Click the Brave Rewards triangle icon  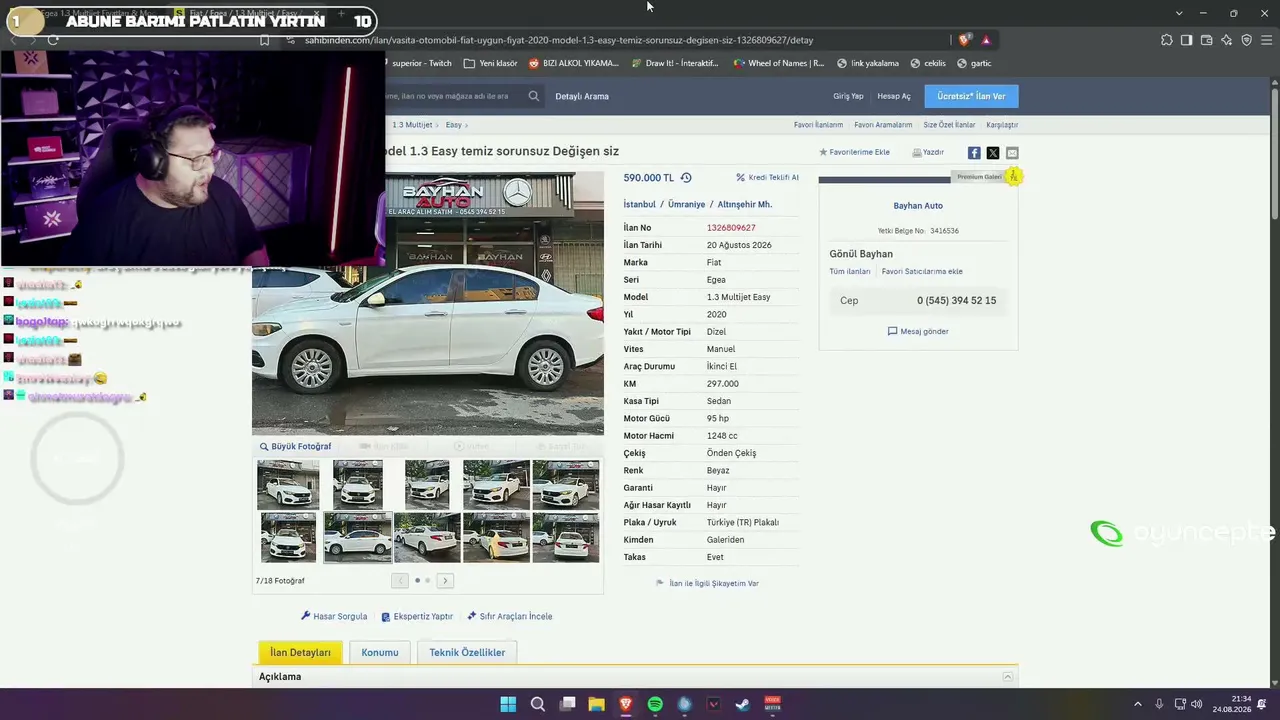(x=986, y=40)
